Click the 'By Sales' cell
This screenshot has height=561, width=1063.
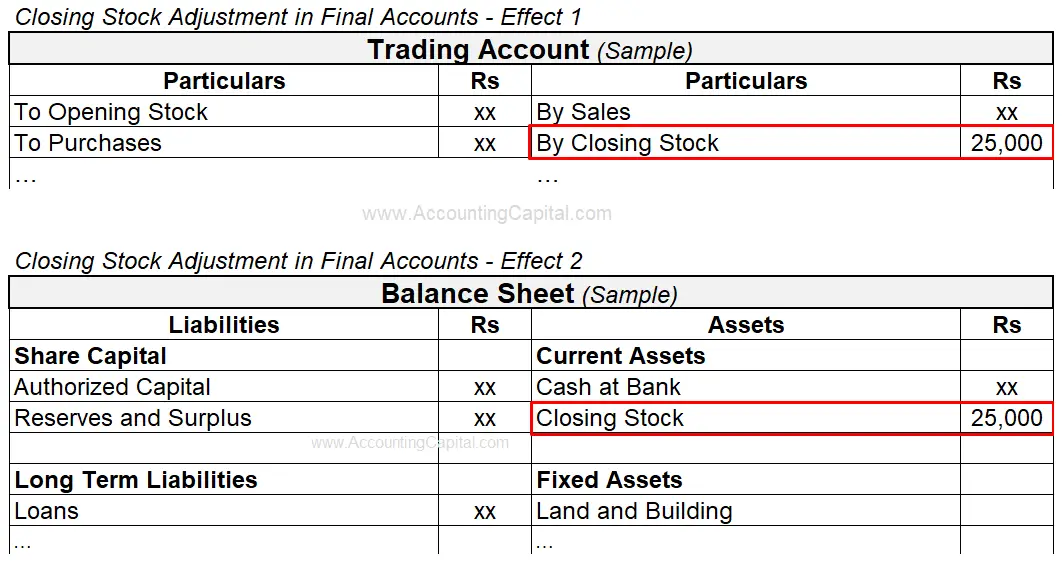[x=584, y=112]
